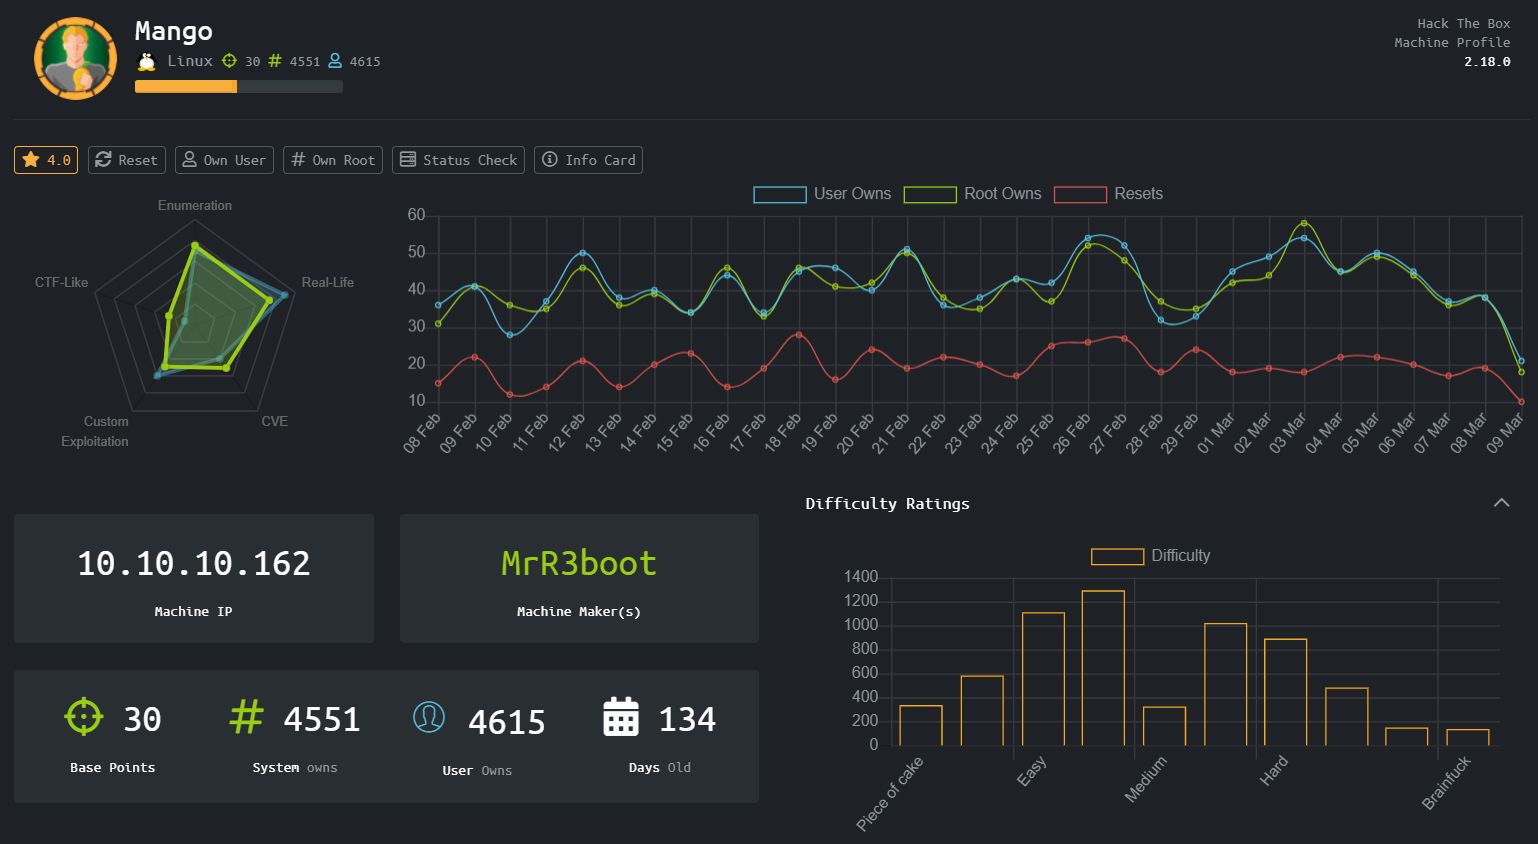The width and height of the screenshot is (1538, 844).
Task: Click the refresh icon in Reset button
Action: point(103,160)
